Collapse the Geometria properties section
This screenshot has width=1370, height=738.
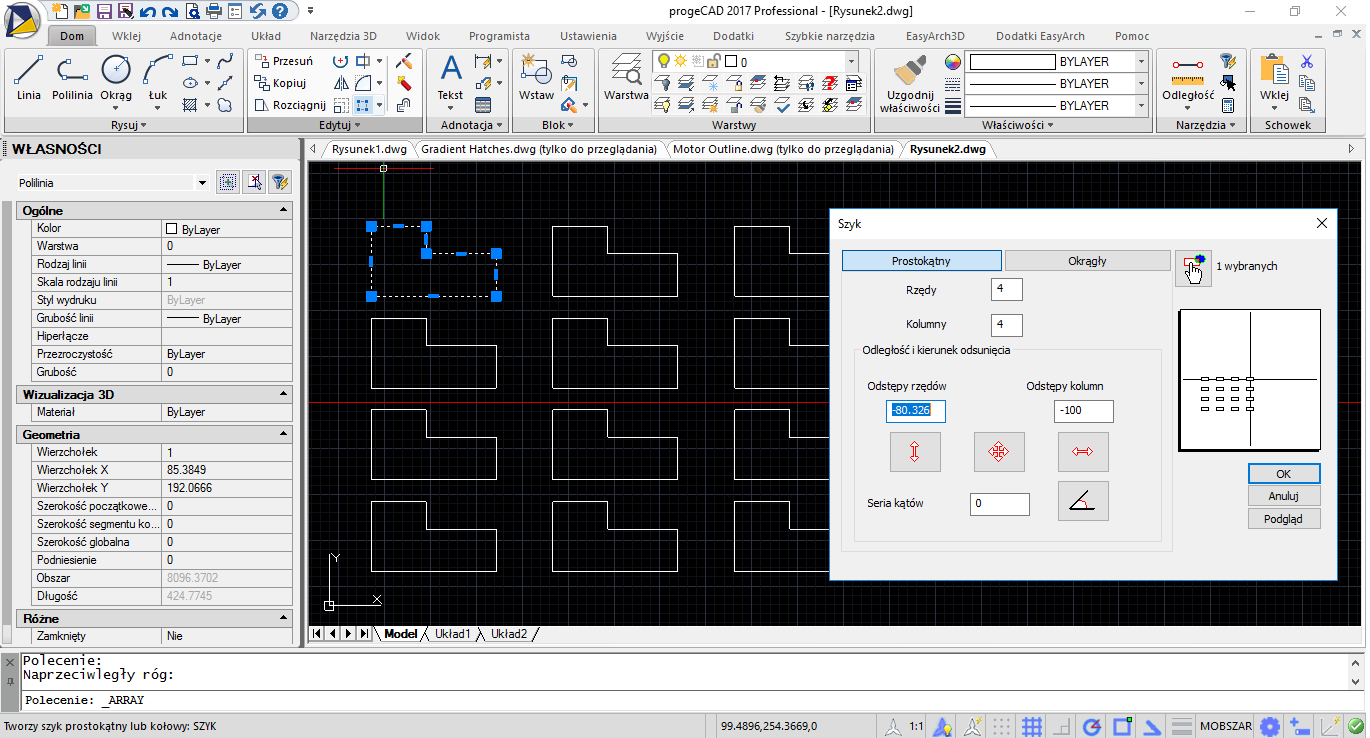coord(283,435)
